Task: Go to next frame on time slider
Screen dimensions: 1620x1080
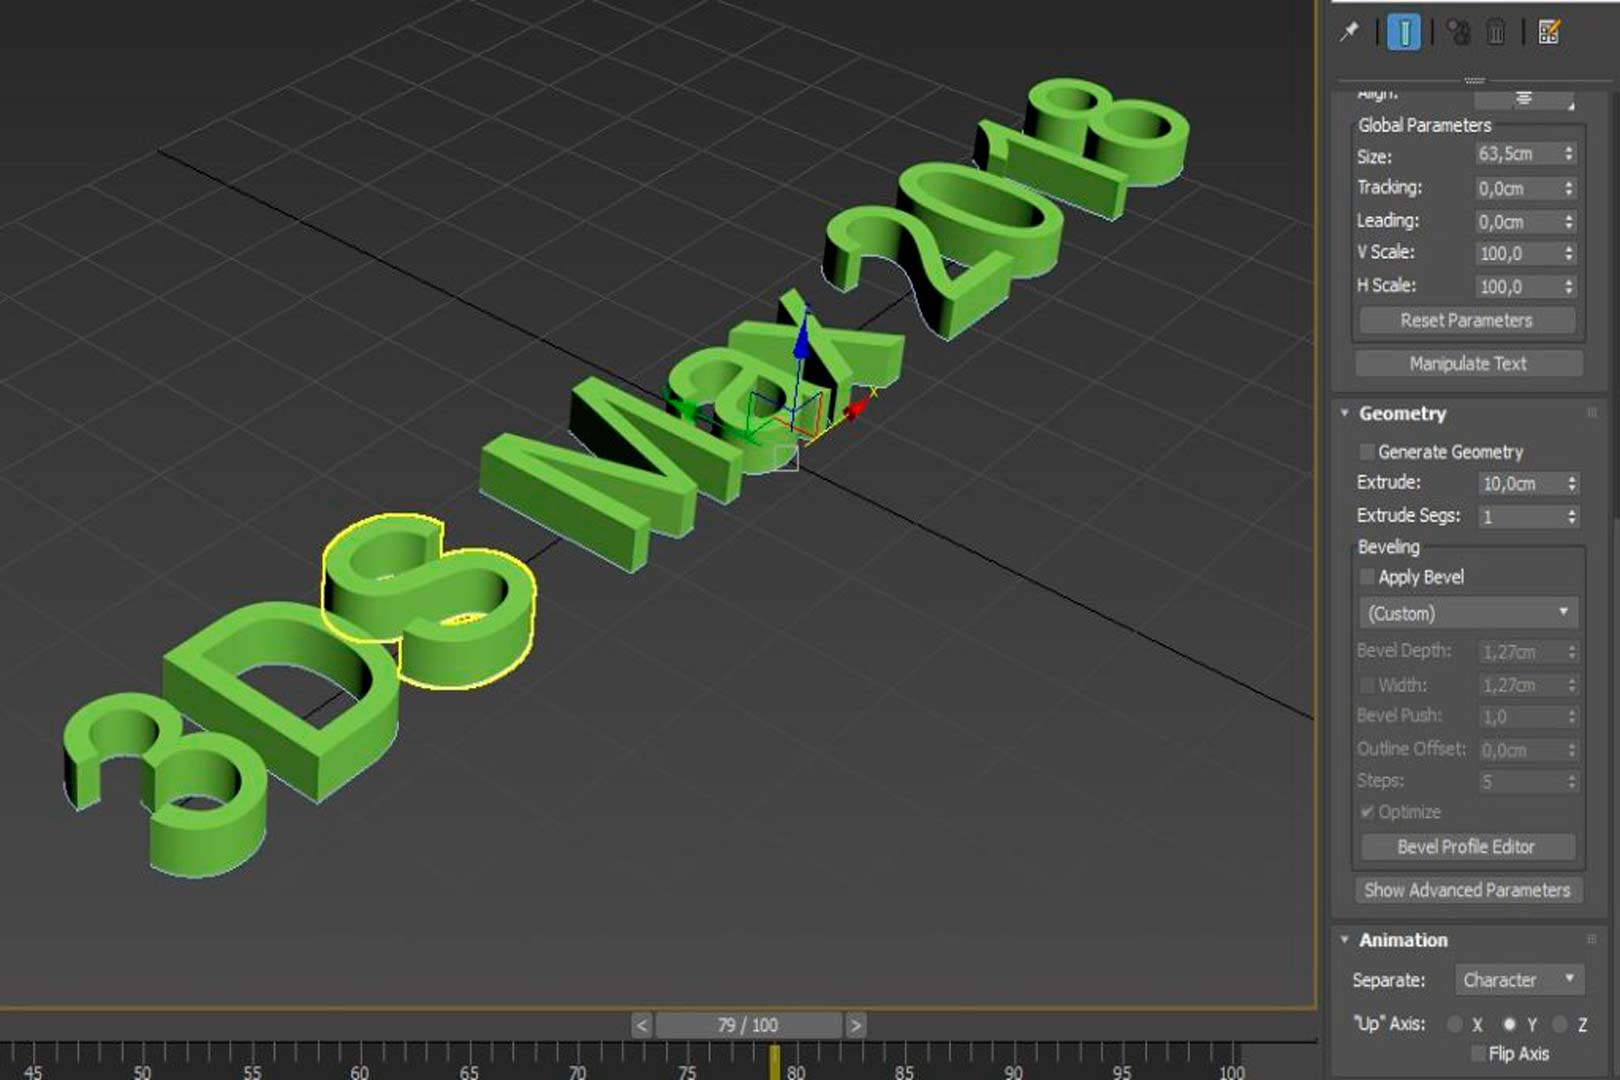Action: tap(855, 1025)
